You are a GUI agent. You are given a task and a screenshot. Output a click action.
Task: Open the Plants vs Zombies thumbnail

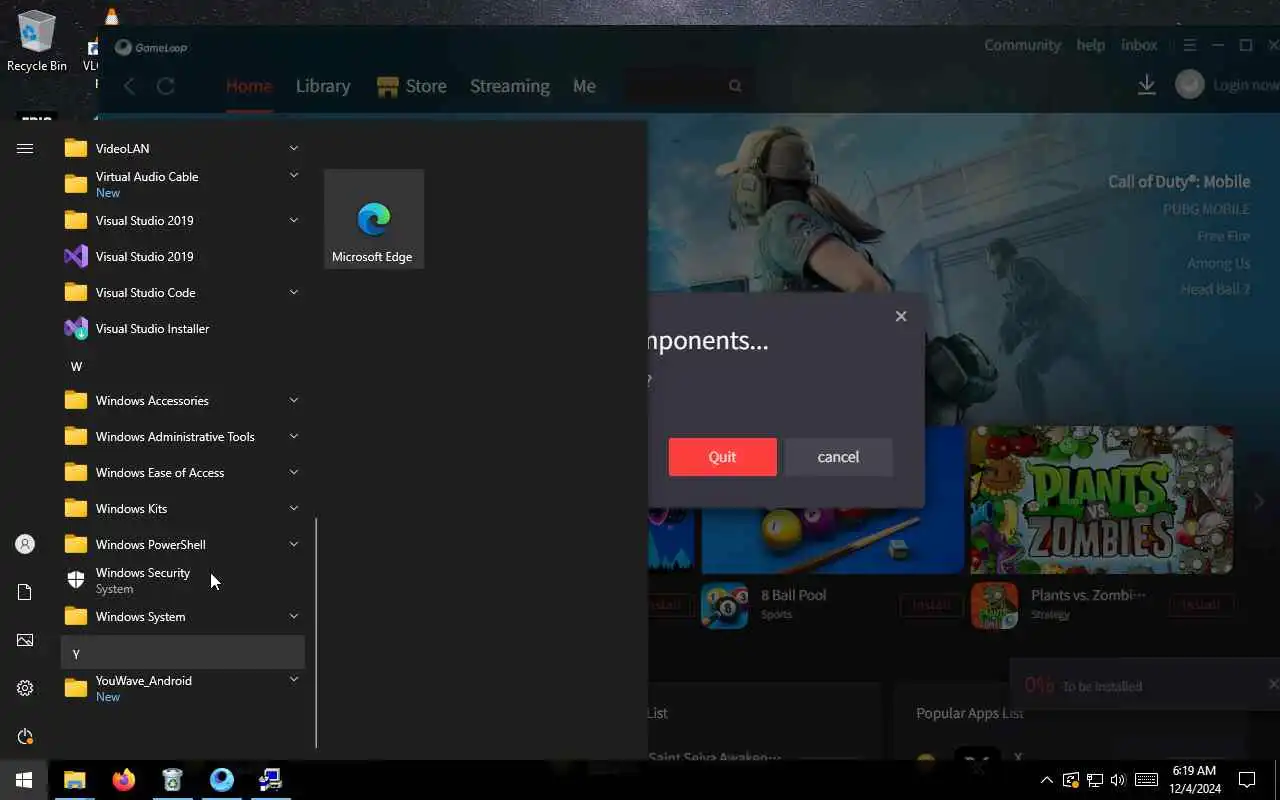(1101, 500)
